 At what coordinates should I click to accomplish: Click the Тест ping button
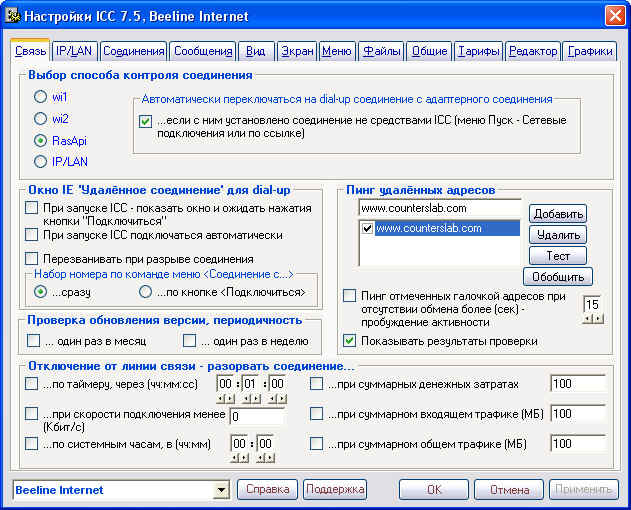[x=558, y=256]
